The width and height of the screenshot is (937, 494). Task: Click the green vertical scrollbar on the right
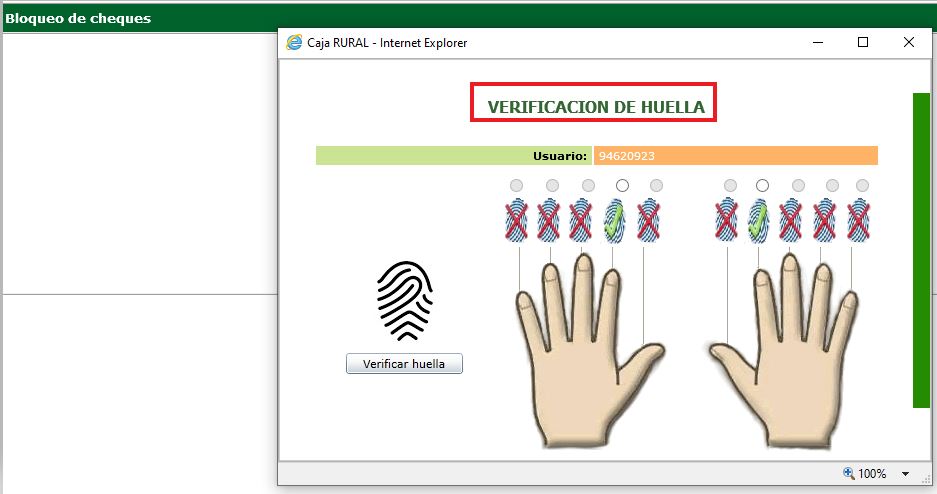[921, 250]
